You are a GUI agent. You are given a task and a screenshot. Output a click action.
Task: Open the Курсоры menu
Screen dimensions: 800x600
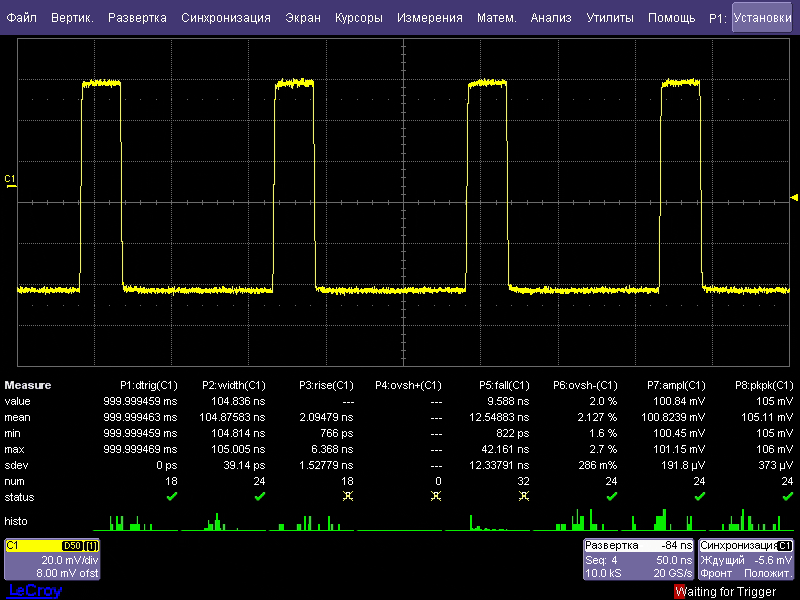pos(358,18)
